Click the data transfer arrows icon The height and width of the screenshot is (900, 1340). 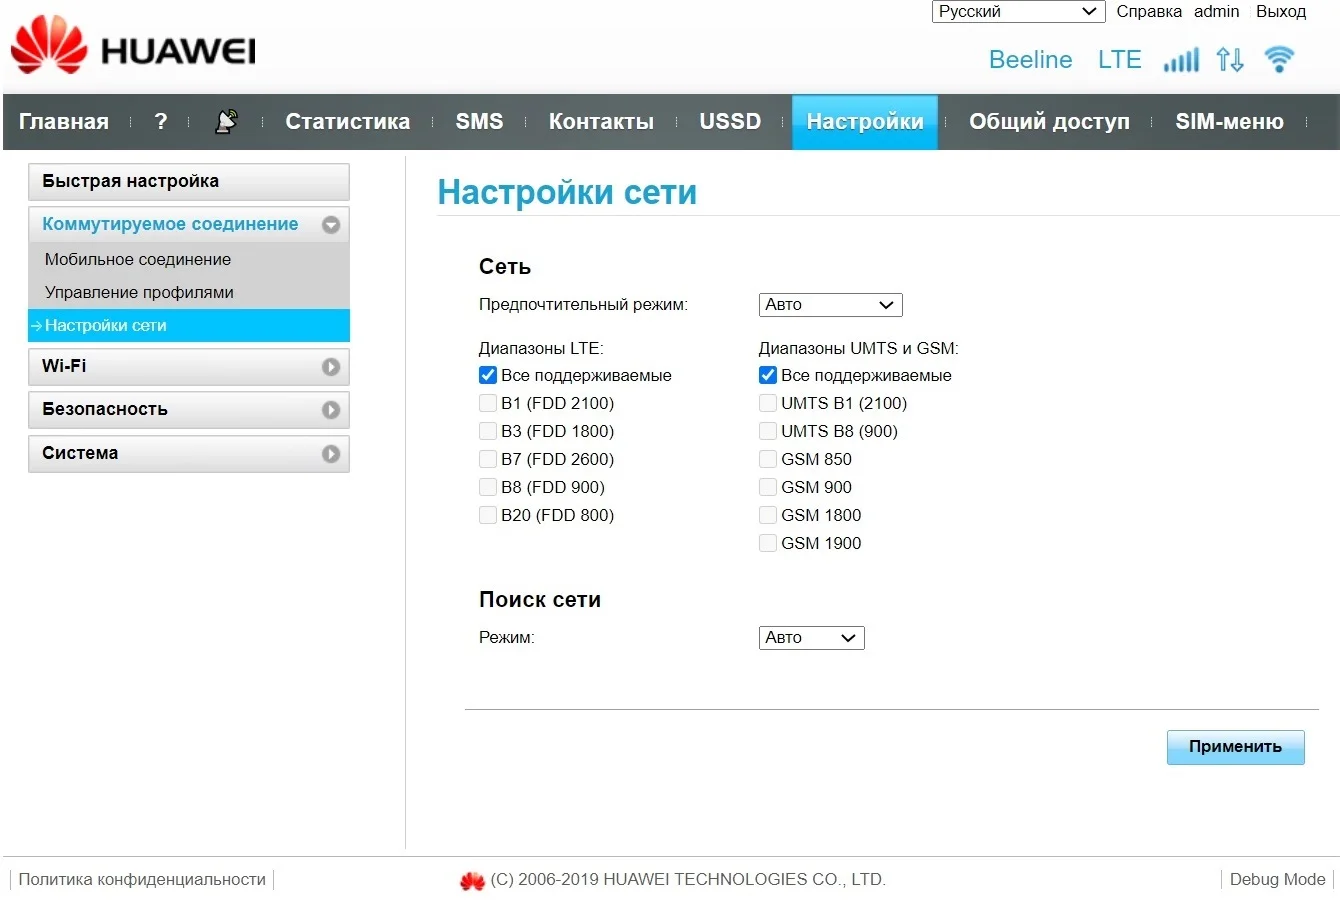click(x=1230, y=60)
